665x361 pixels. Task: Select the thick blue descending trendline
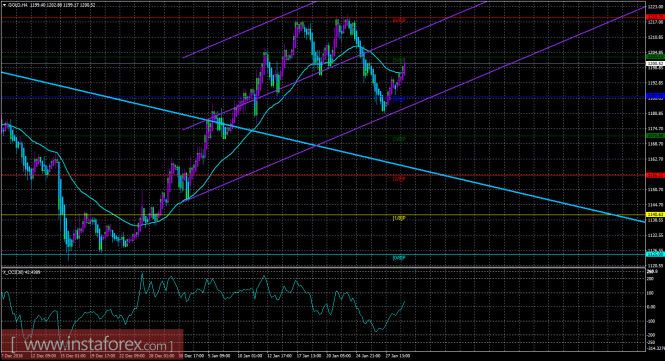pos(322,147)
